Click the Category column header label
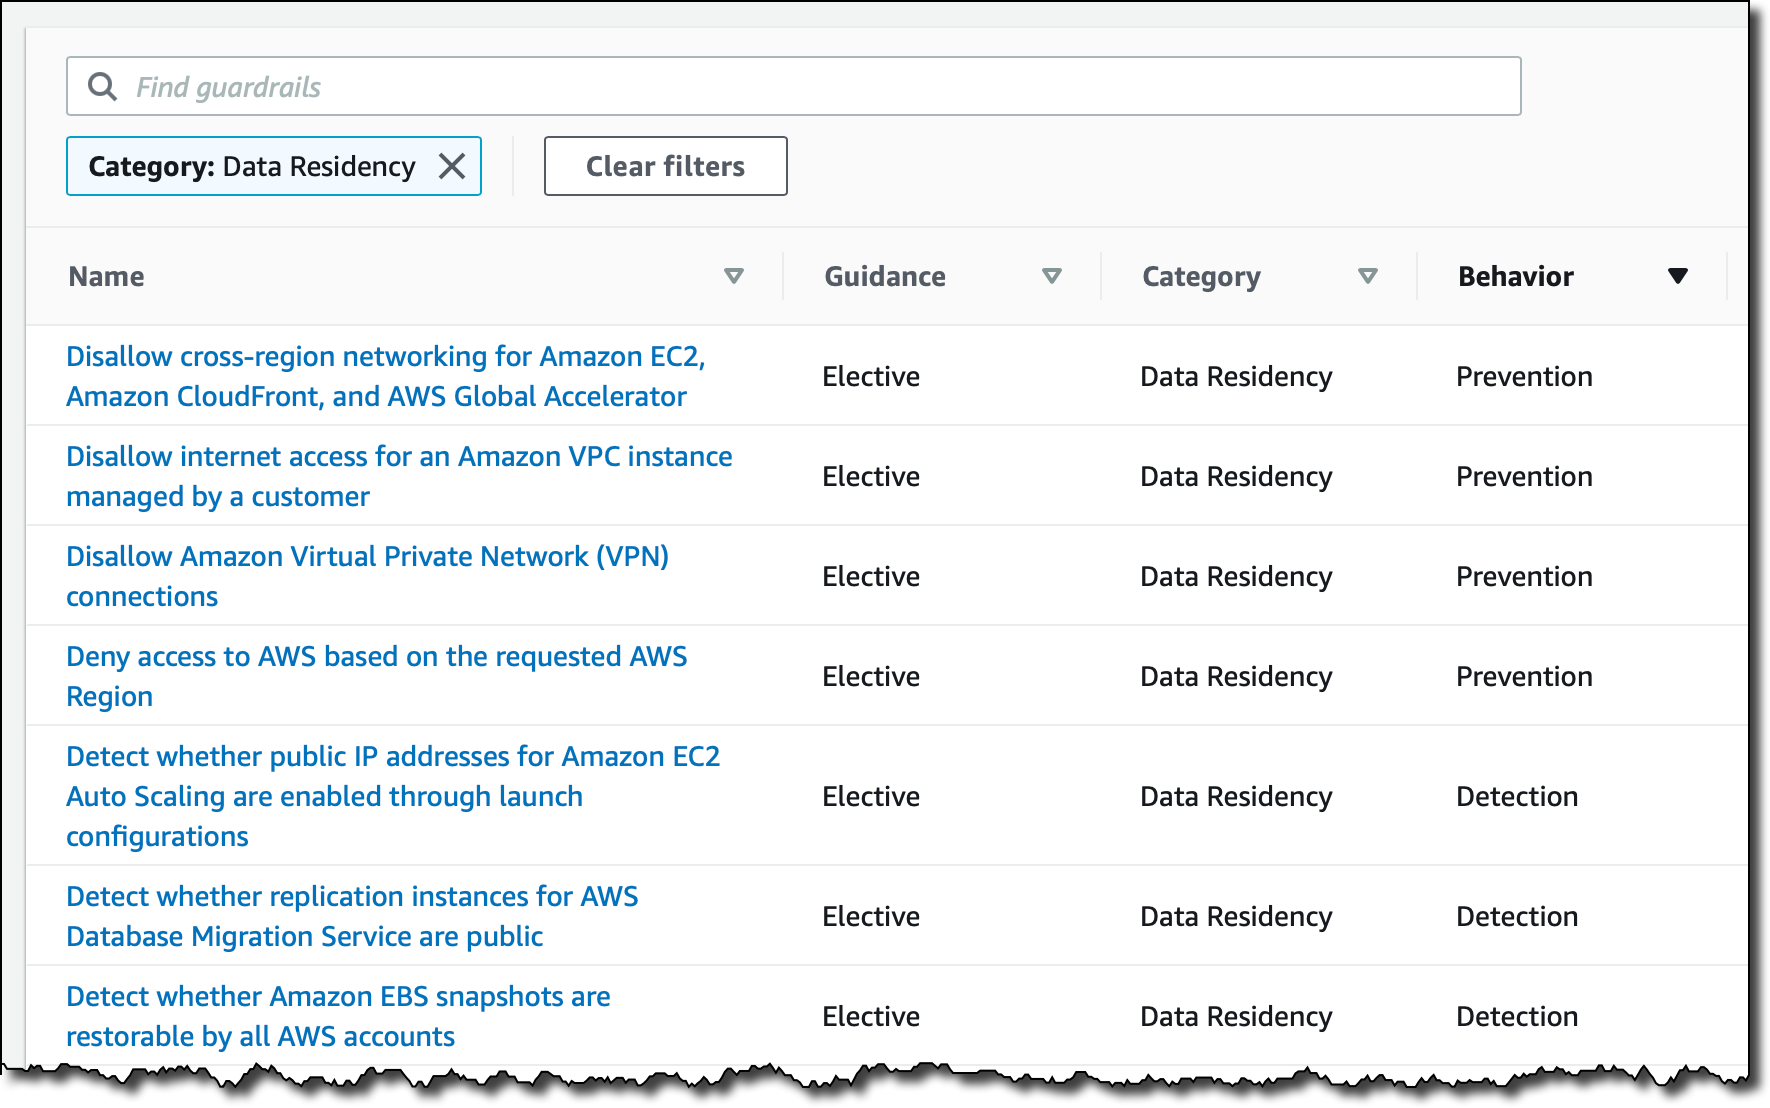 point(1201,277)
